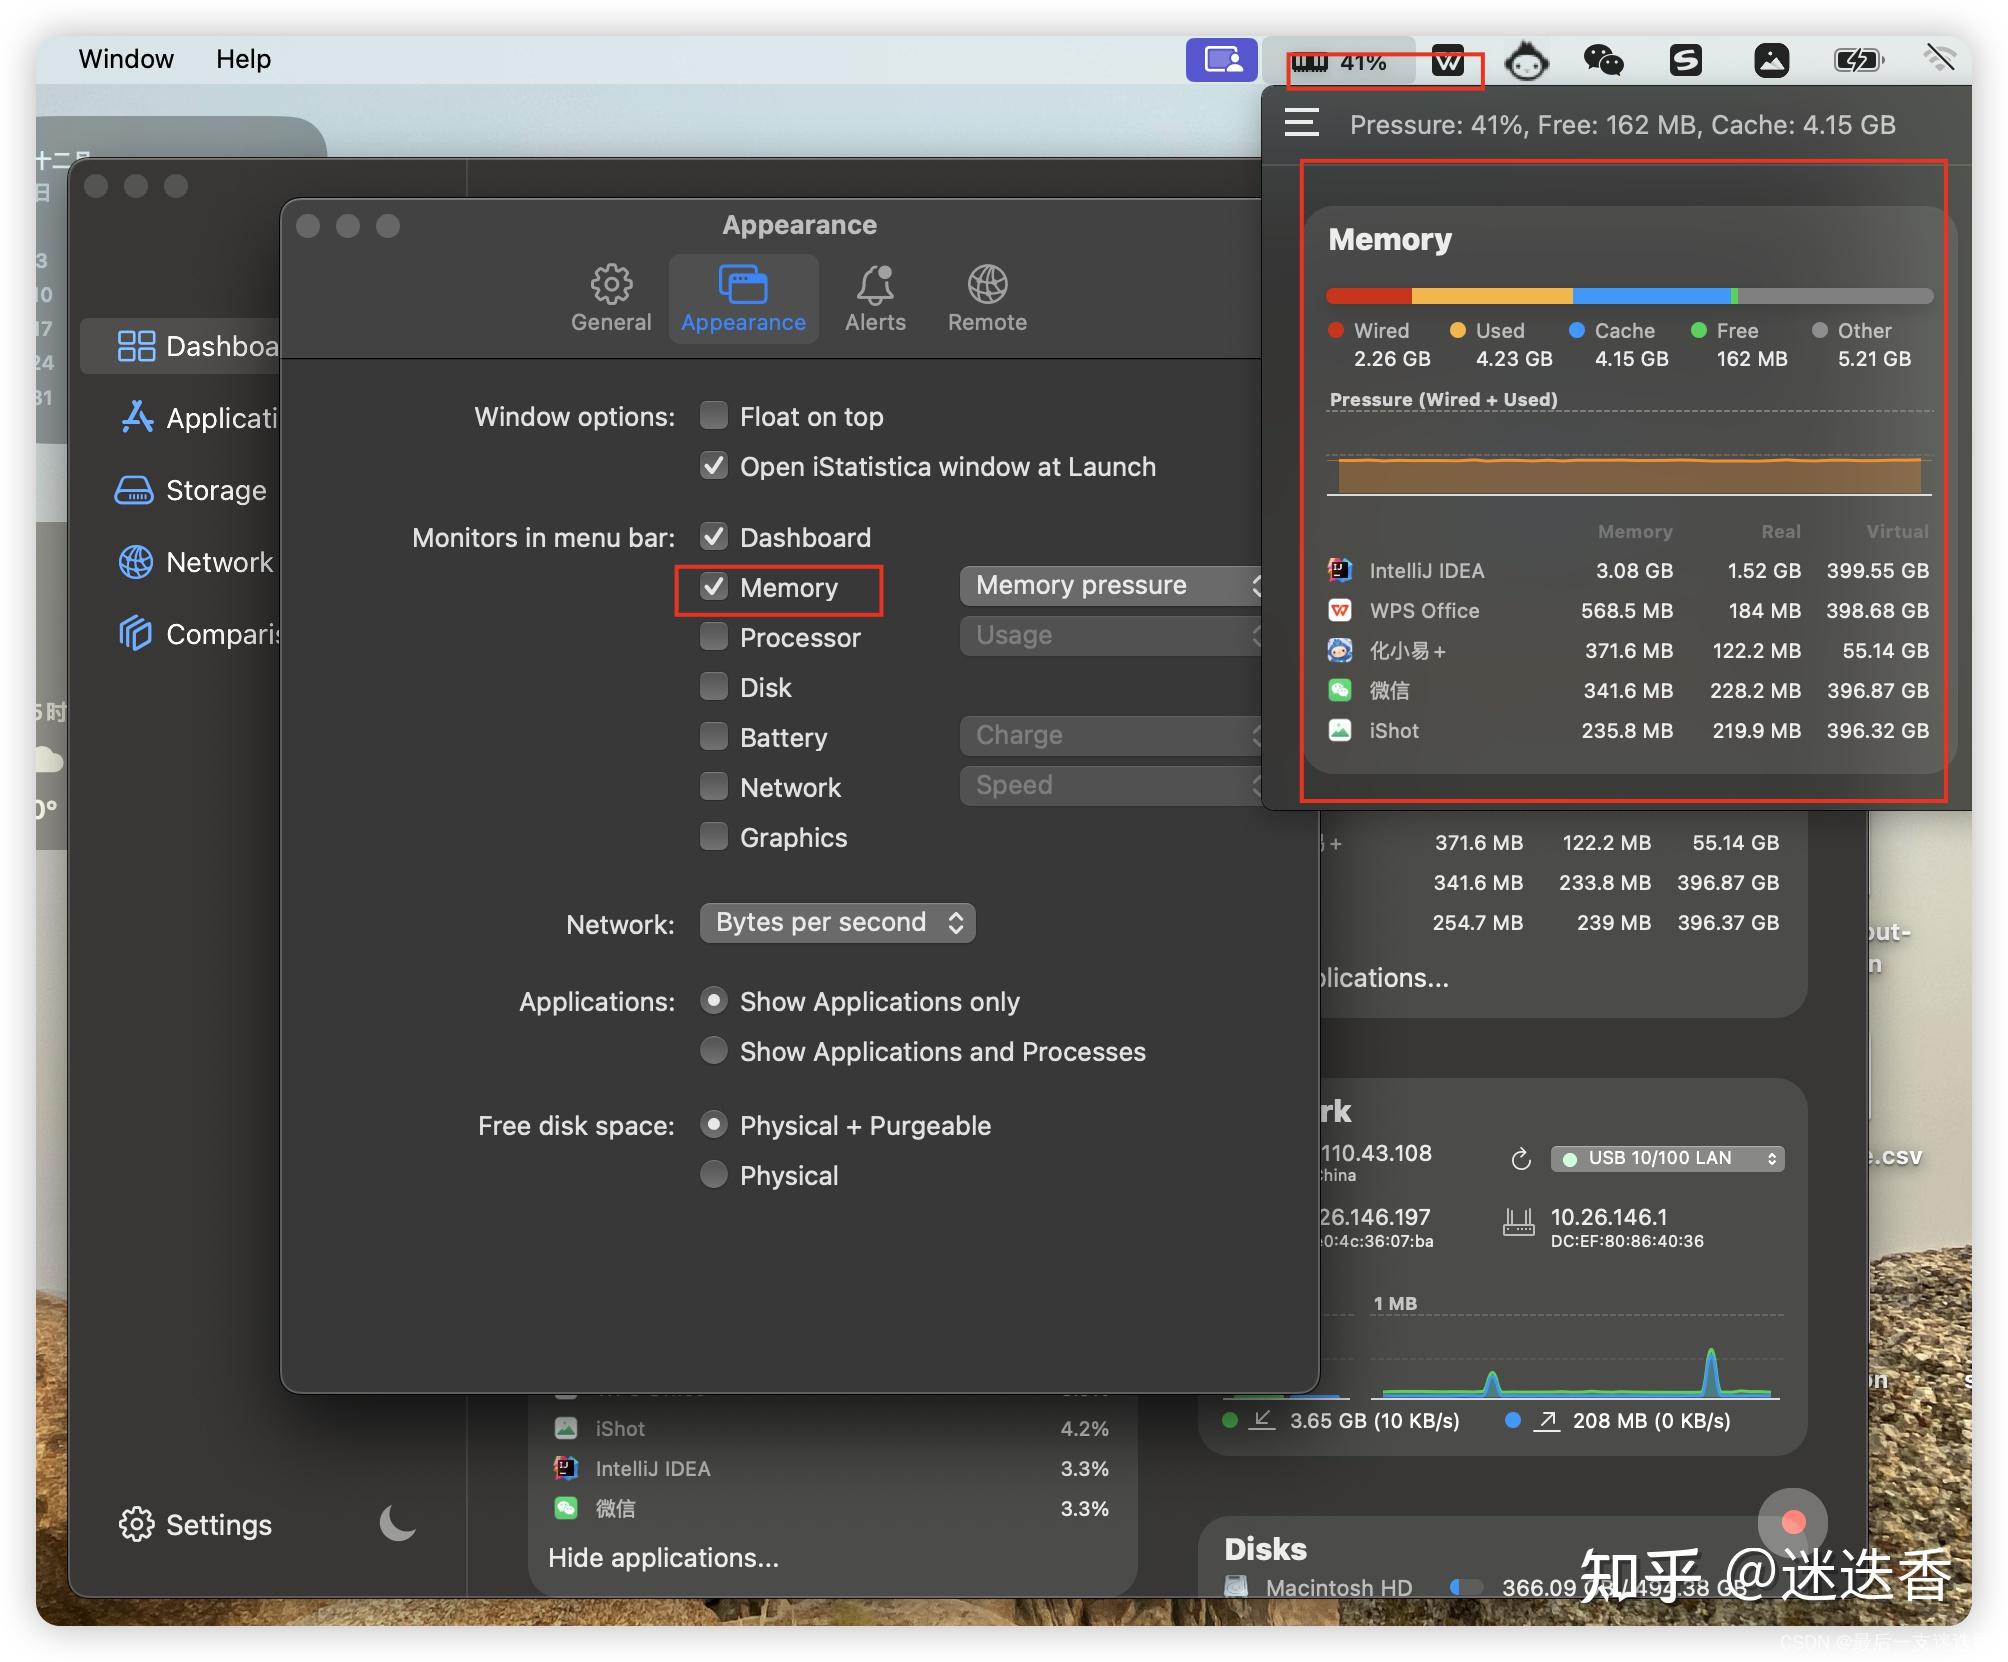Click IntelliJ IDEA row in memory popup
The height and width of the screenshot is (1662, 2008).
pos(1628,571)
